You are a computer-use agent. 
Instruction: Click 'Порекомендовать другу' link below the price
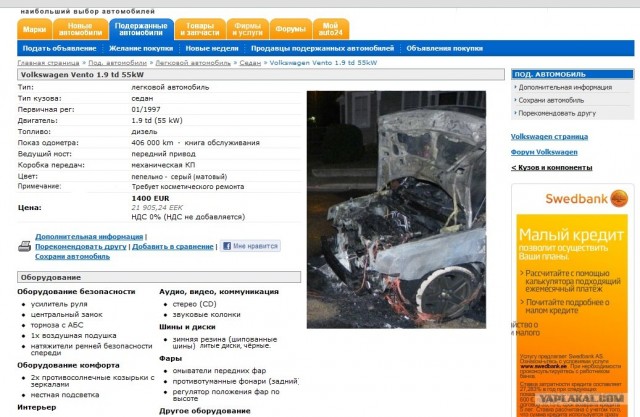pos(81,246)
